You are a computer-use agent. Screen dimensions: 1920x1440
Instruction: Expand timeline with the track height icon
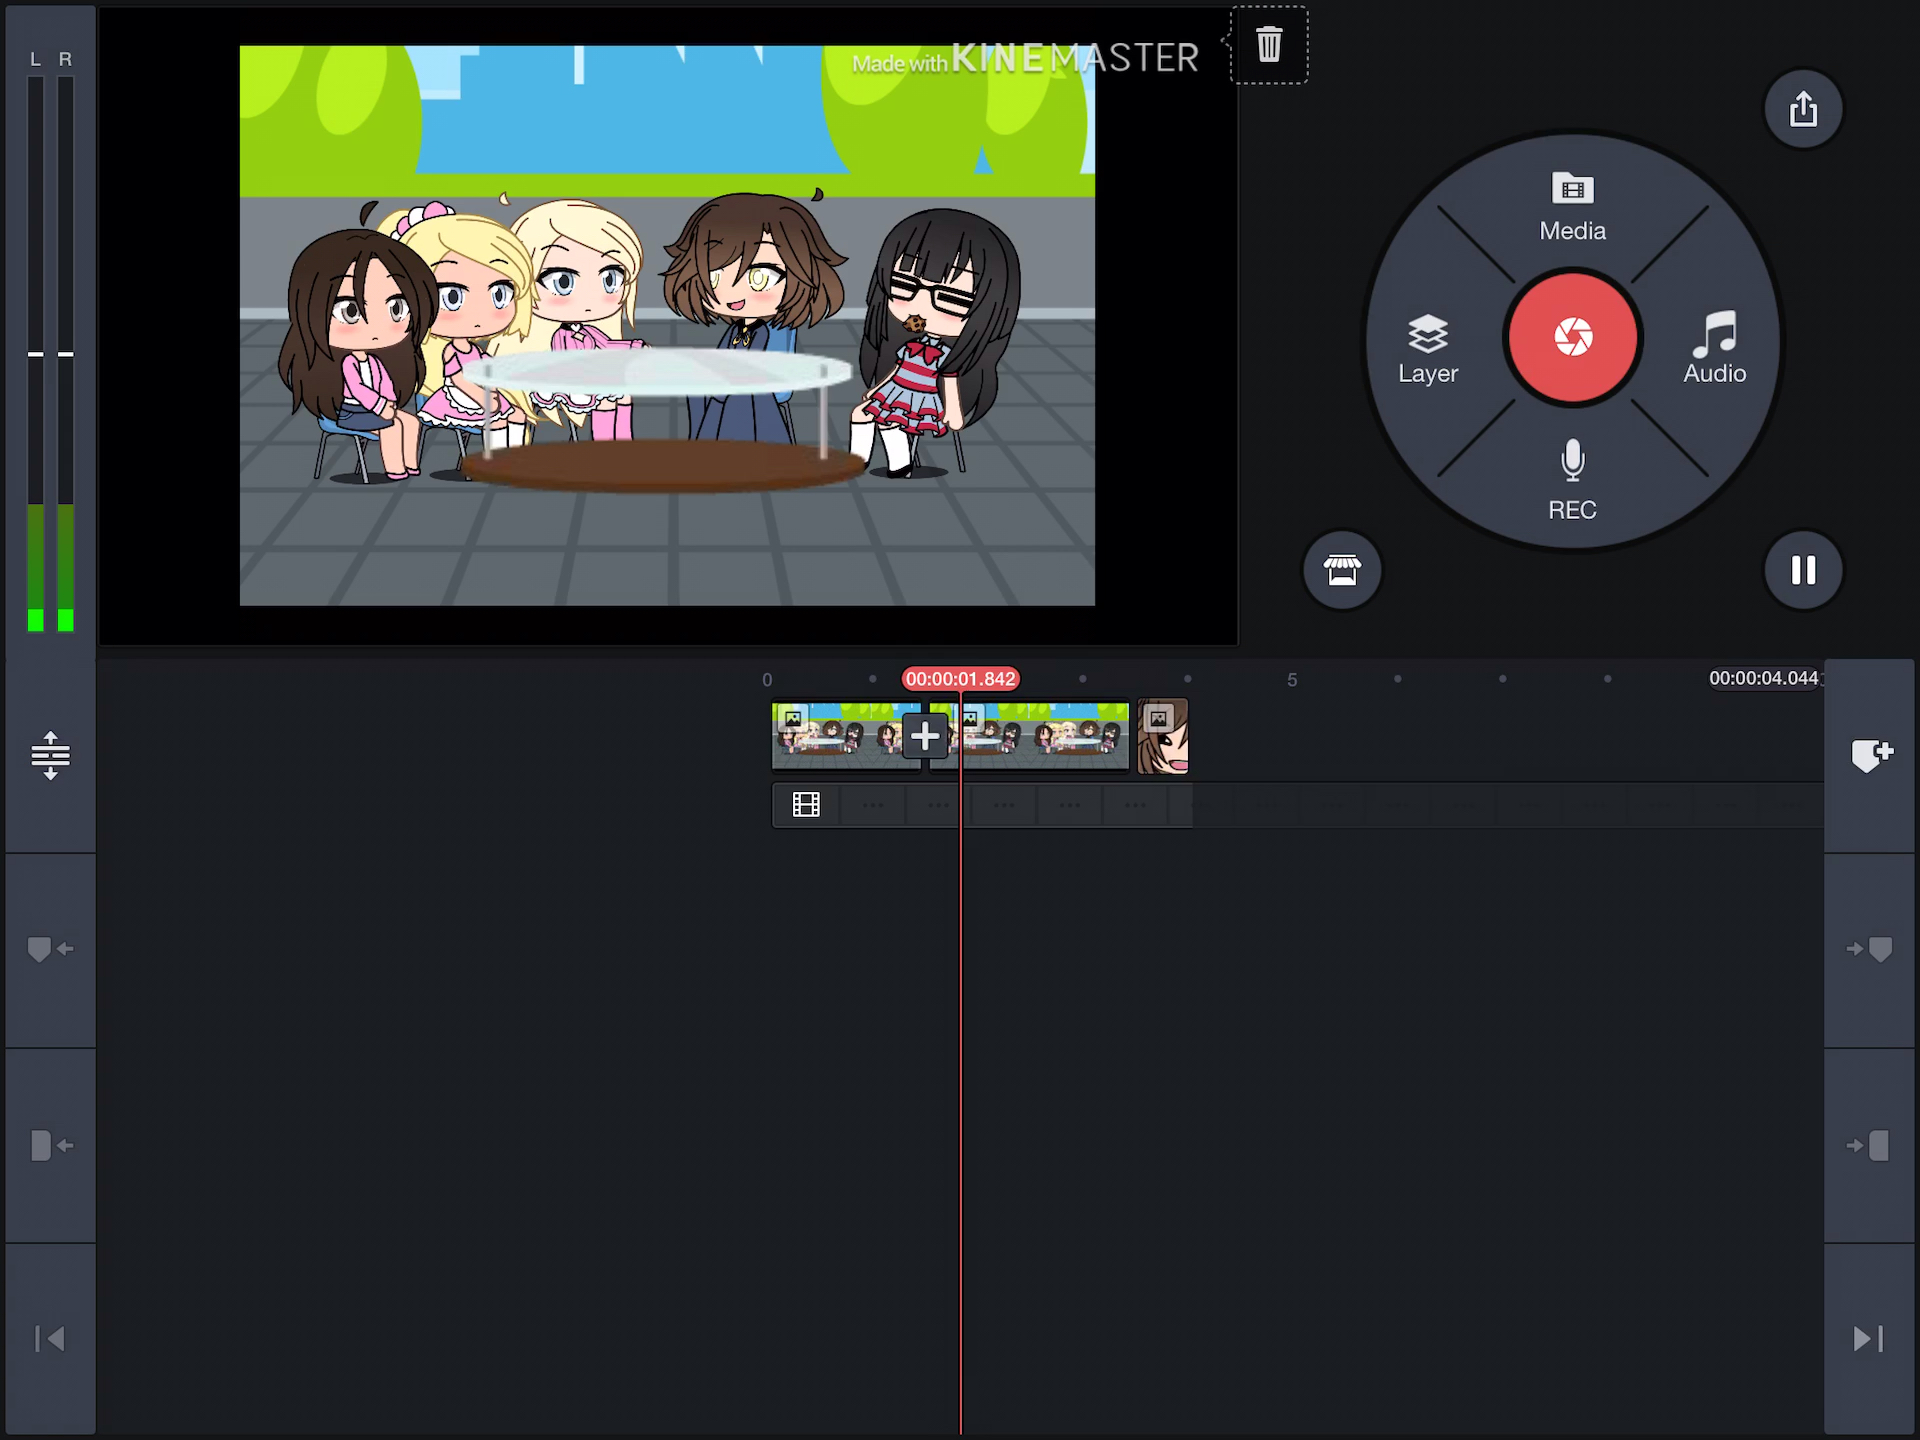coord(50,755)
